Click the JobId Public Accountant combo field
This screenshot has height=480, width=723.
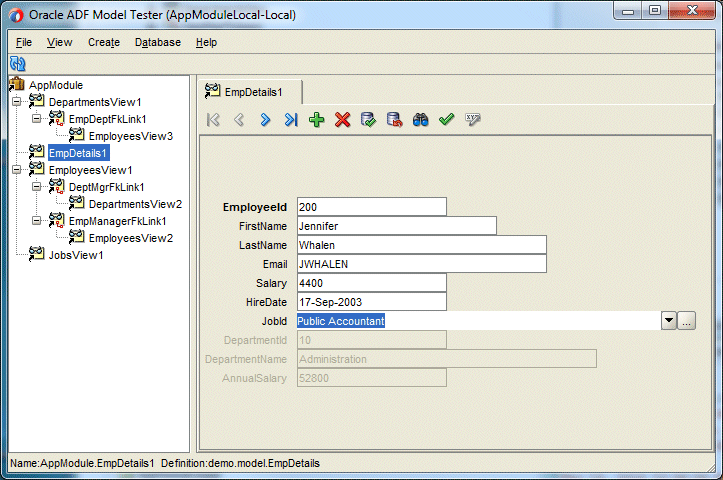click(479, 321)
